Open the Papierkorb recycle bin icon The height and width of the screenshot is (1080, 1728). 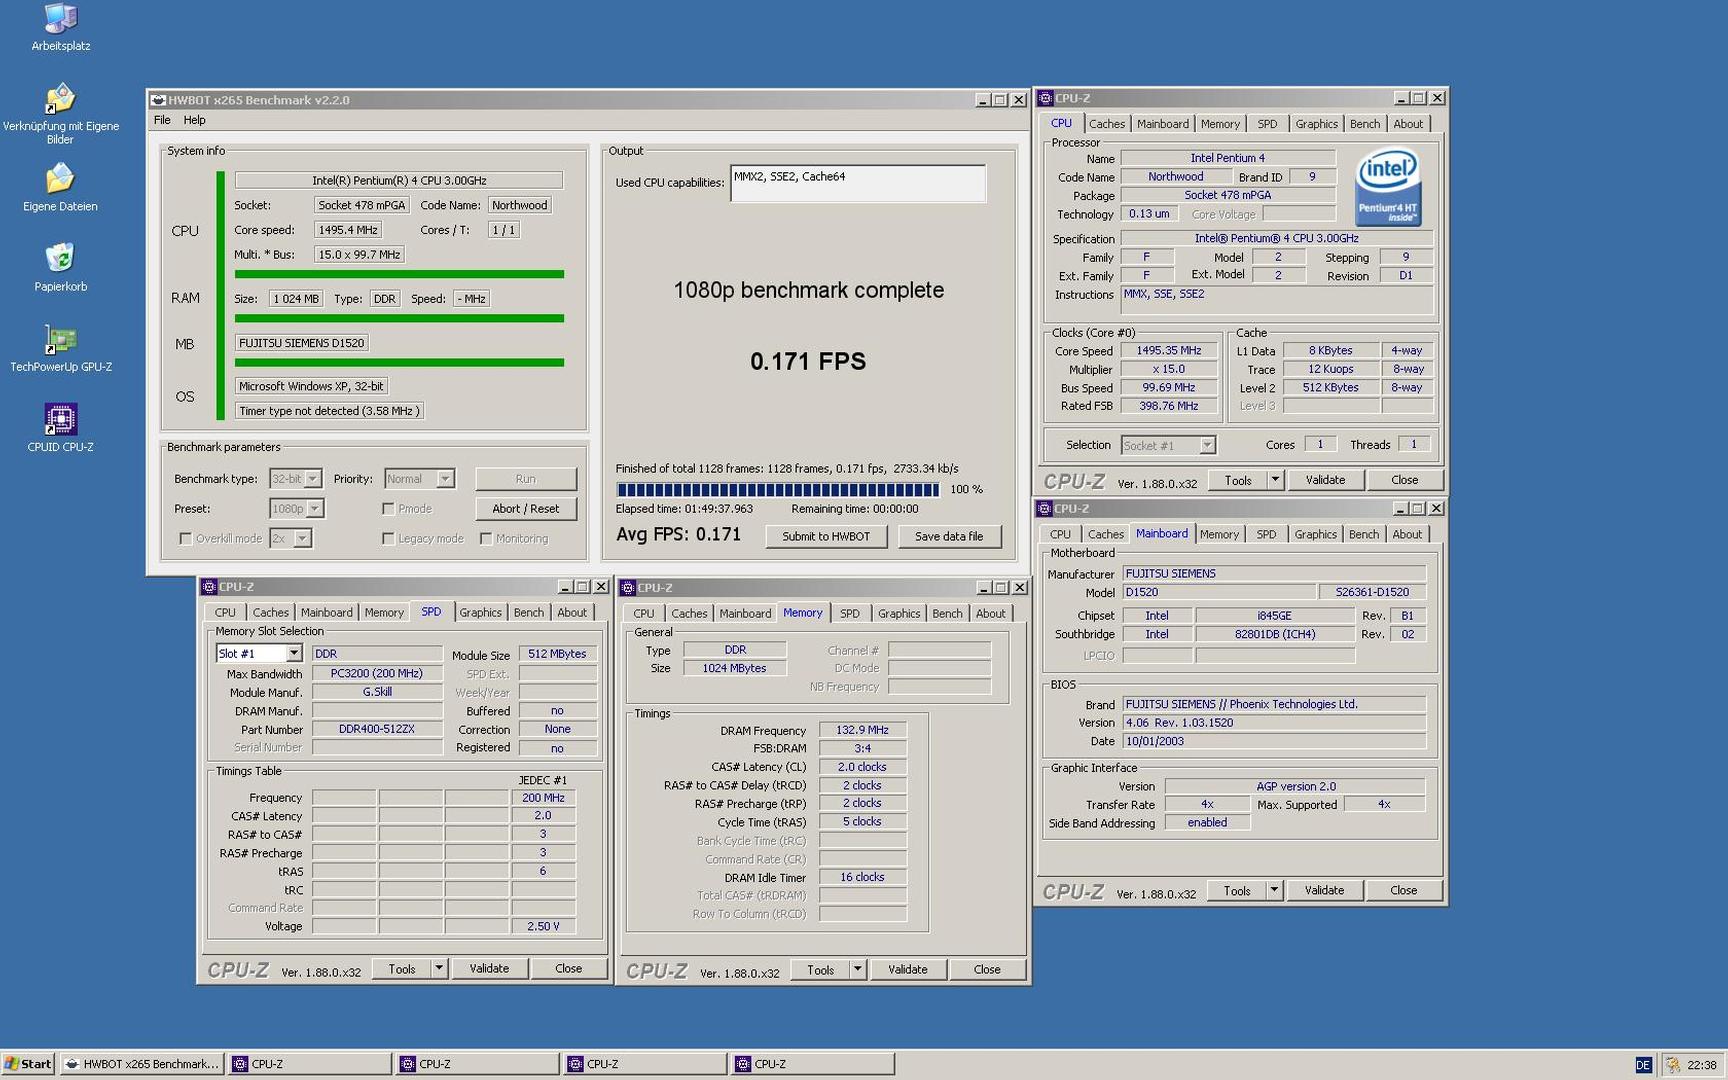(60, 267)
